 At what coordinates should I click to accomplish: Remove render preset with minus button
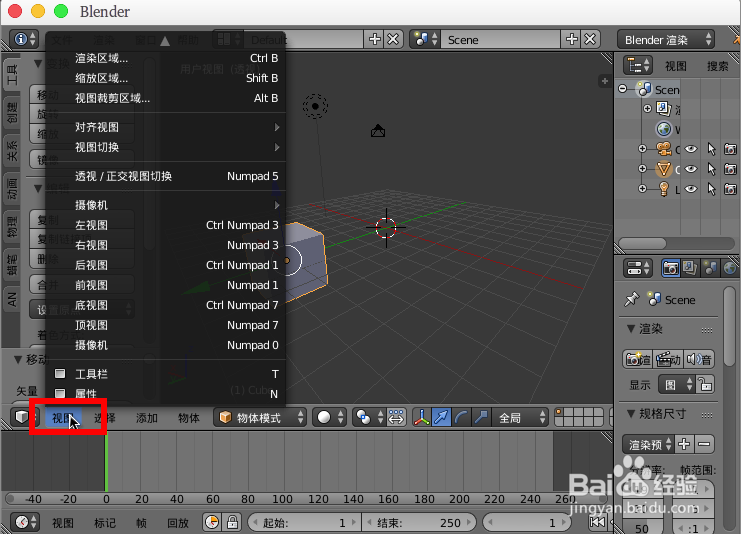pyautogui.click(x=704, y=444)
